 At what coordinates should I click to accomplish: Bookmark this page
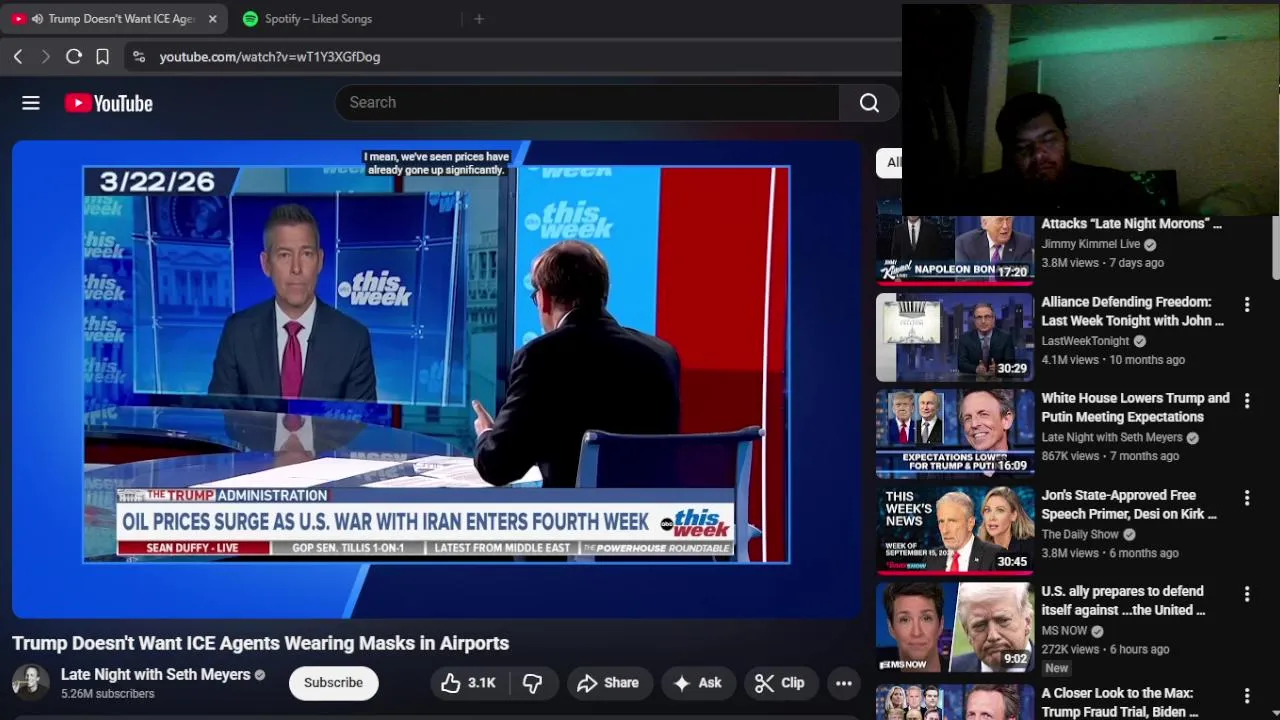tap(102, 57)
